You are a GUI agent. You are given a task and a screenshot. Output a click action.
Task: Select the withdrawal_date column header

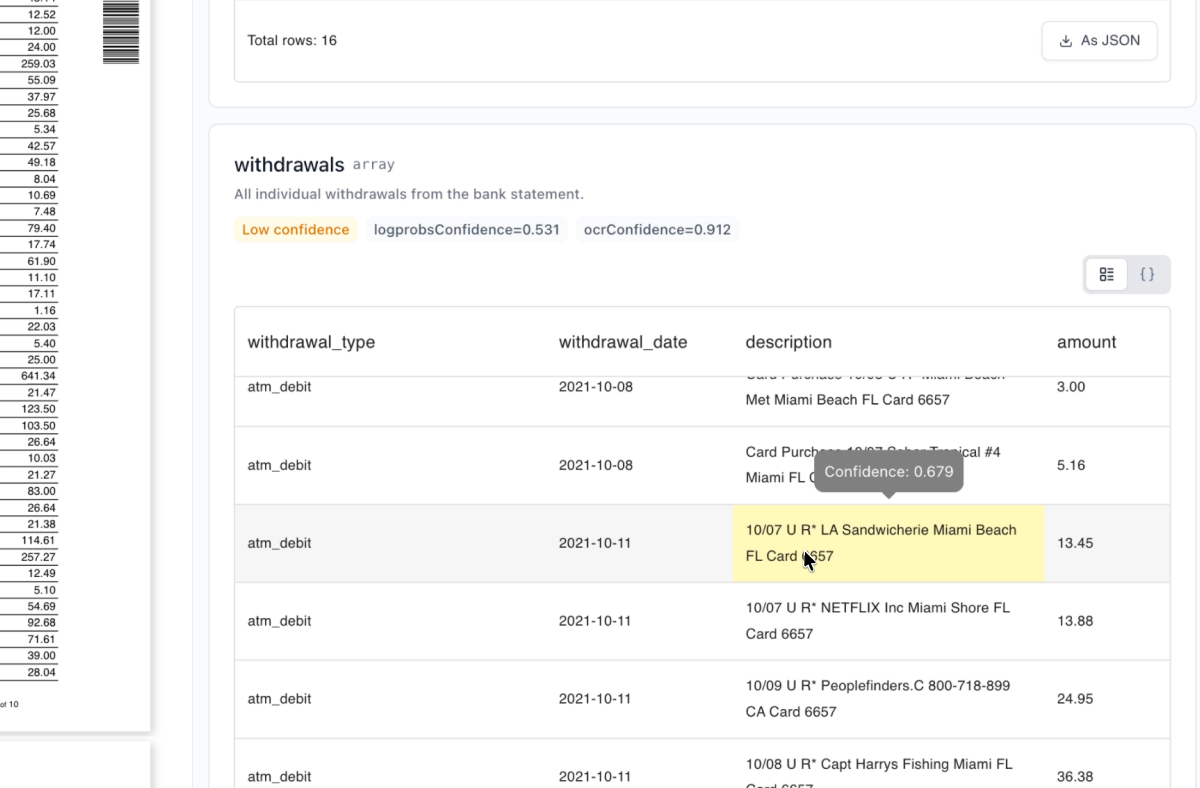[623, 342]
